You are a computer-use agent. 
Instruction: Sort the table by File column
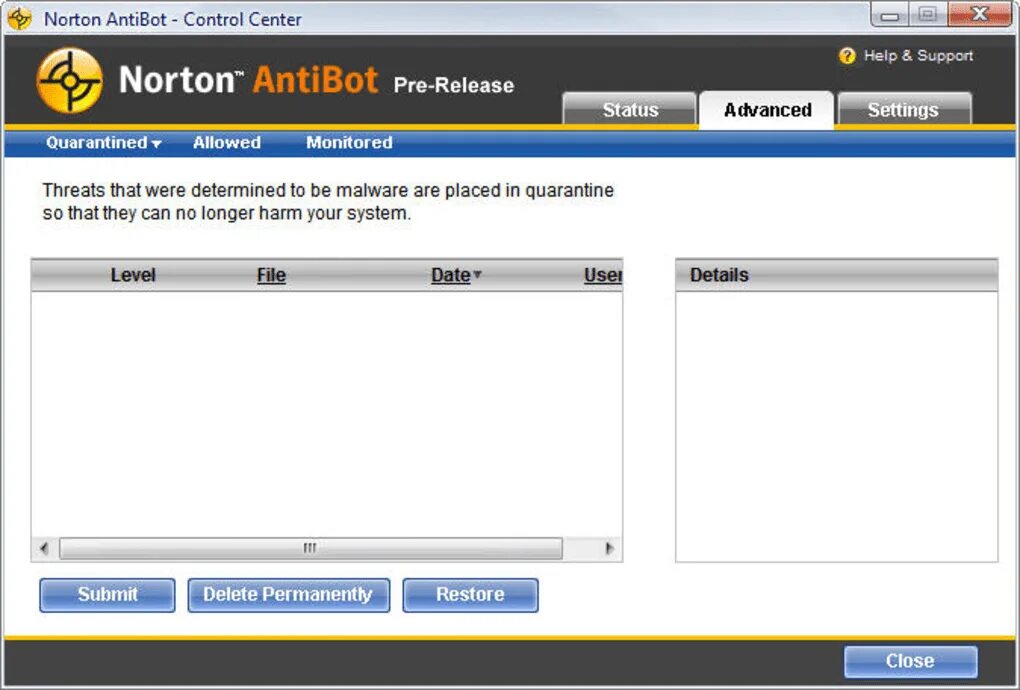(271, 275)
